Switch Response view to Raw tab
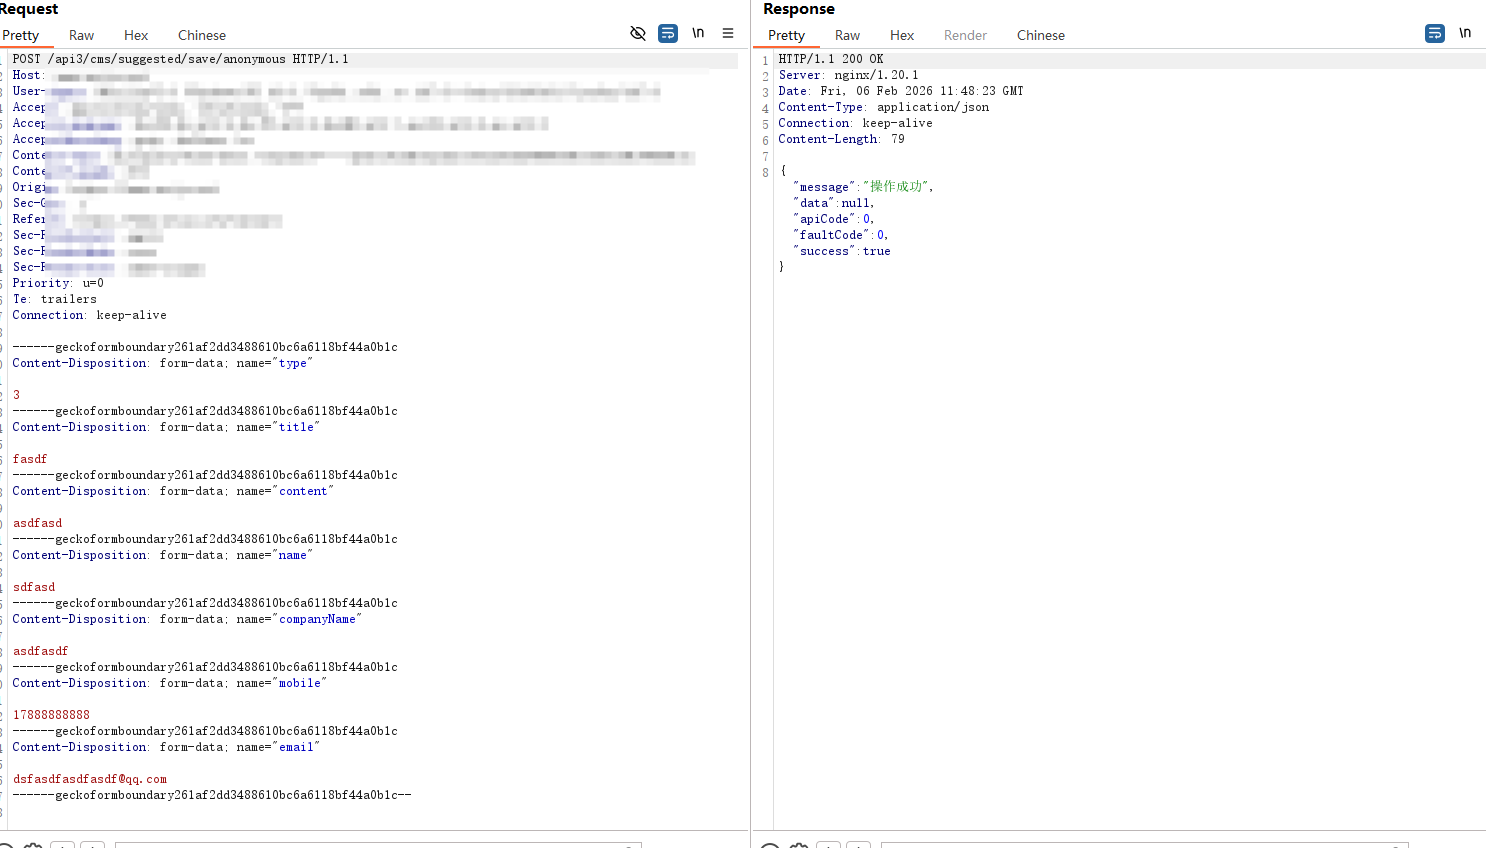This screenshot has height=848, width=1486. (x=847, y=35)
